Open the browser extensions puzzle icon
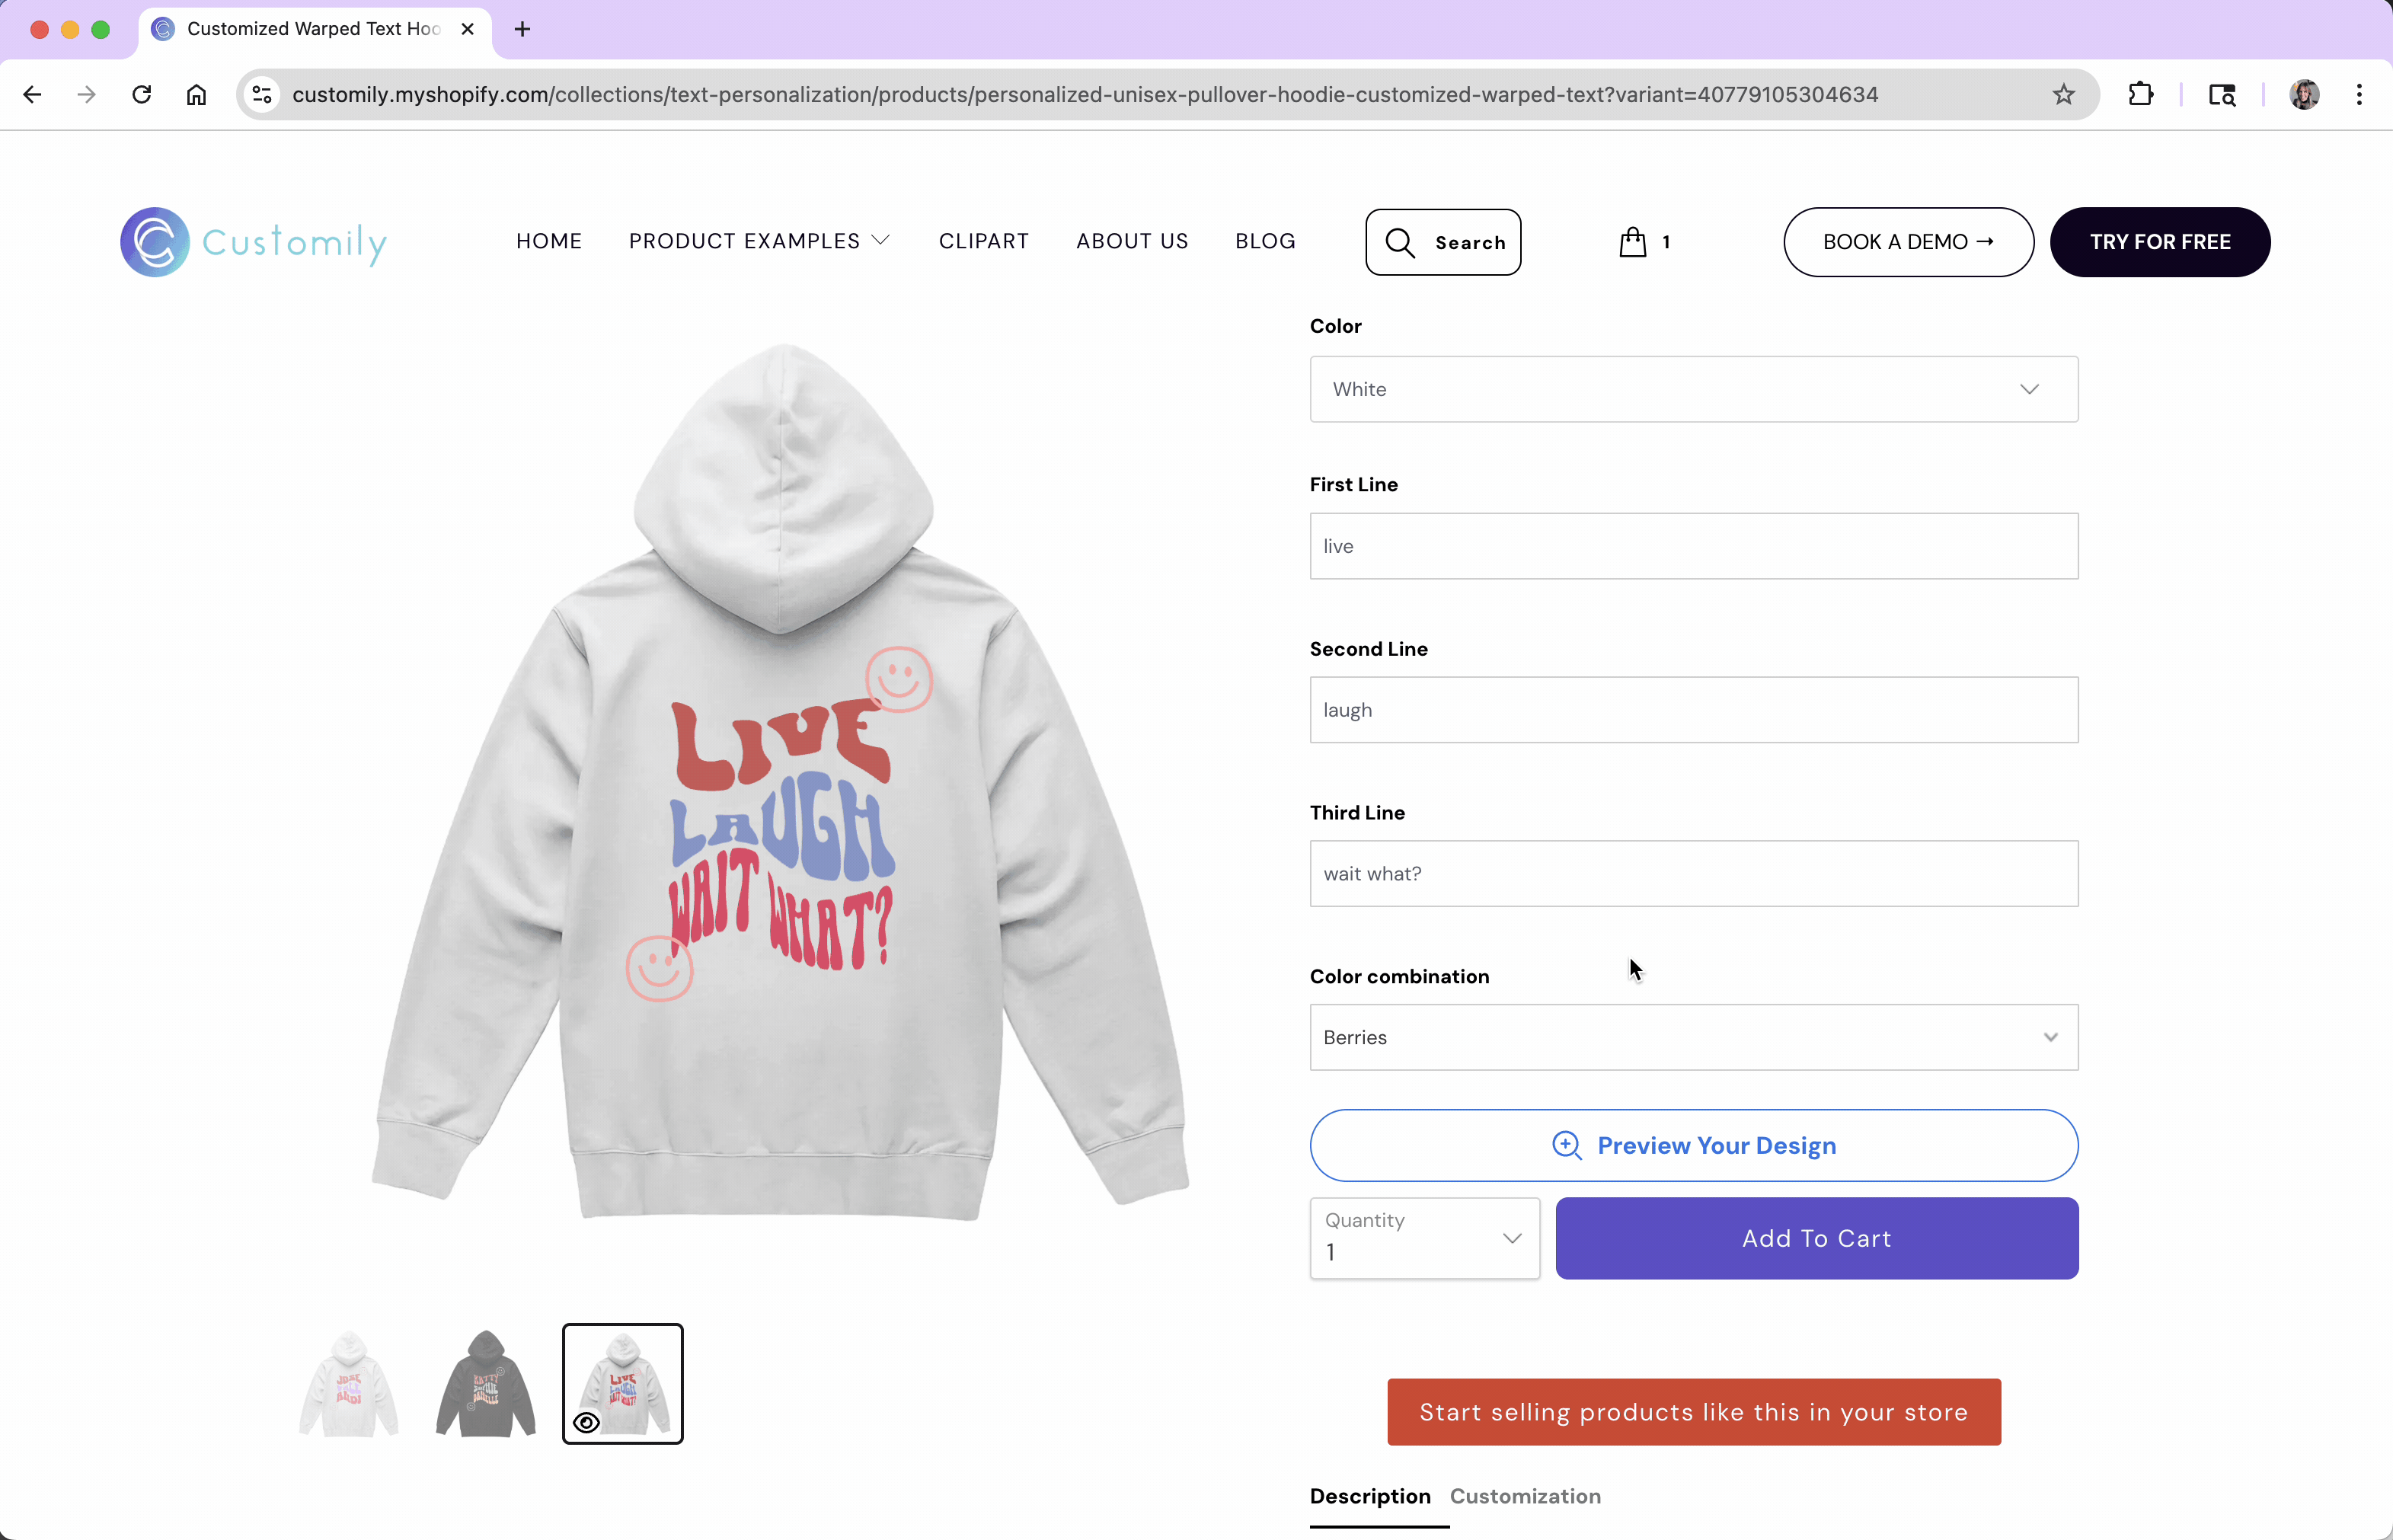 click(x=2140, y=94)
